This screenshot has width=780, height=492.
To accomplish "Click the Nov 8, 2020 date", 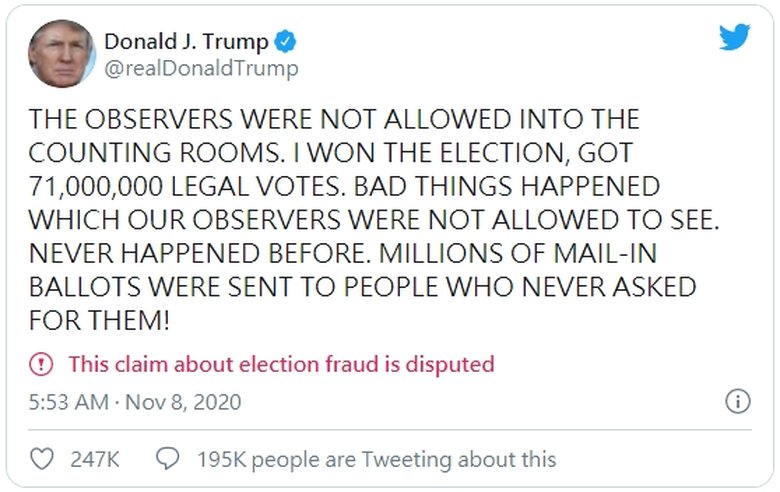I will pyautogui.click(x=186, y=403).
